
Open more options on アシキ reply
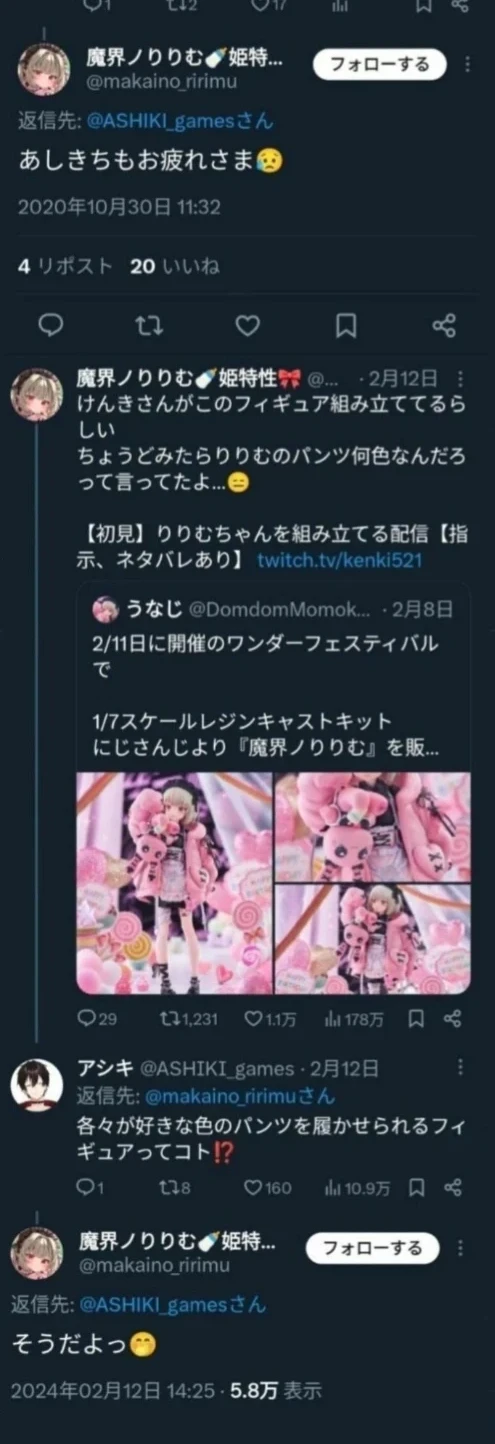pyautogui.click(x=460, y=1069)
